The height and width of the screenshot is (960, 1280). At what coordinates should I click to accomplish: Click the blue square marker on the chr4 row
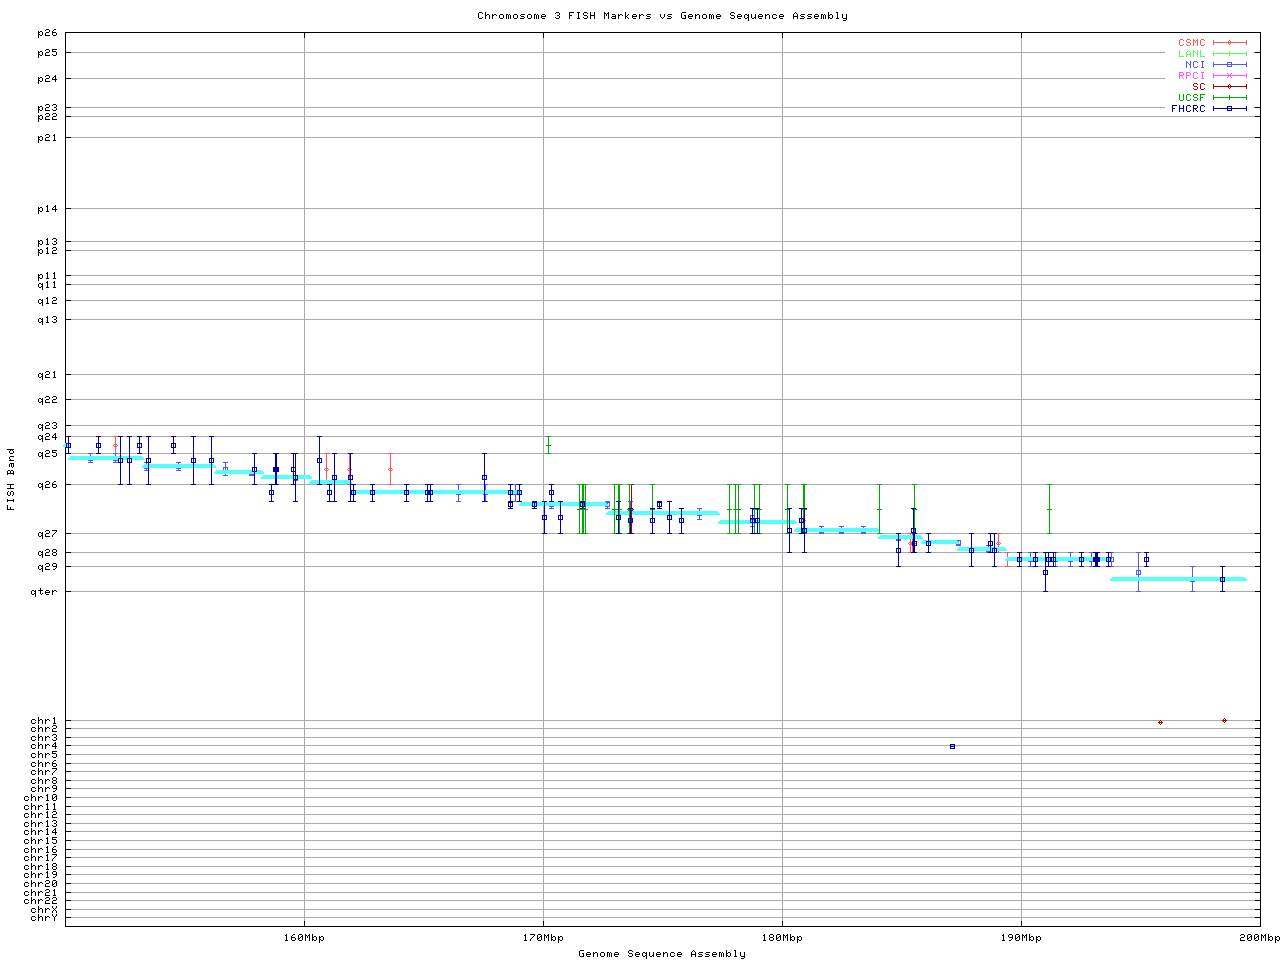tap(952, 746)
